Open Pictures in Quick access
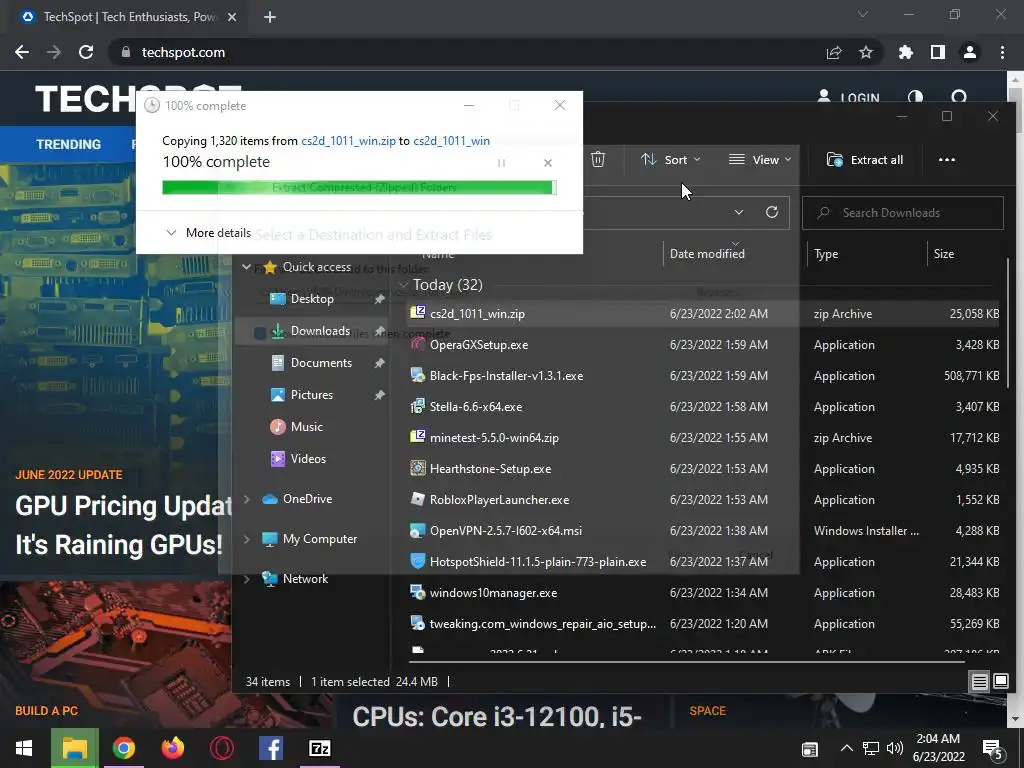 pyautogui.click(x=312, y=394)
